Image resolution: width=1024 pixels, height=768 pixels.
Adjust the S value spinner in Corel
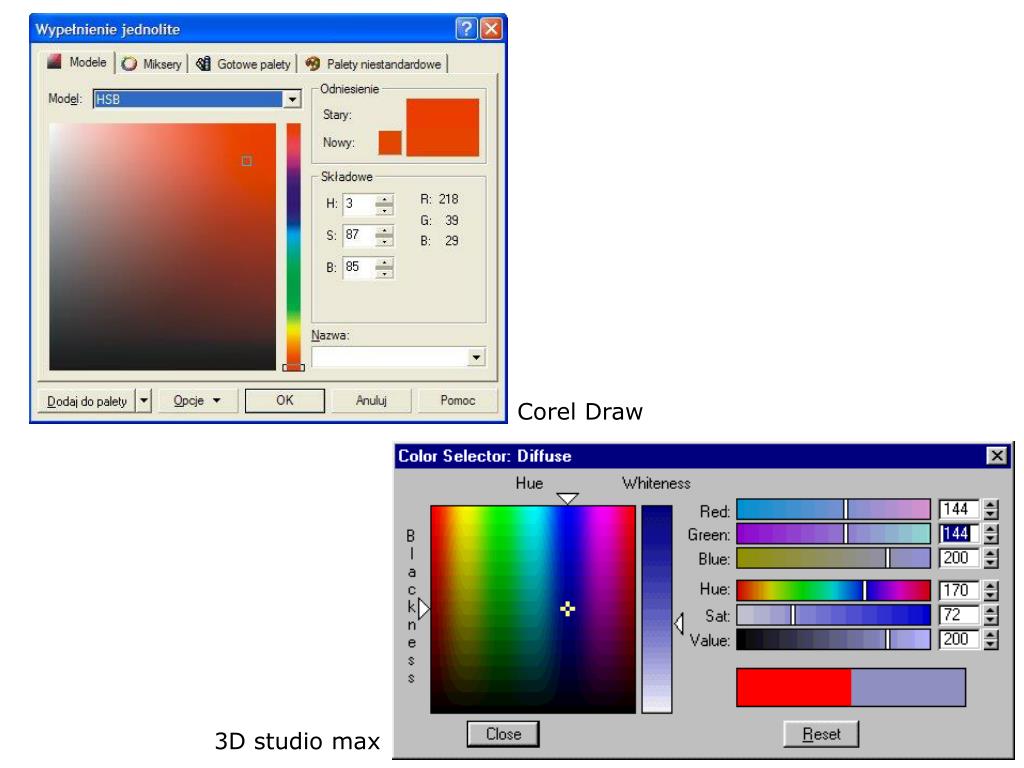point(385,236)
